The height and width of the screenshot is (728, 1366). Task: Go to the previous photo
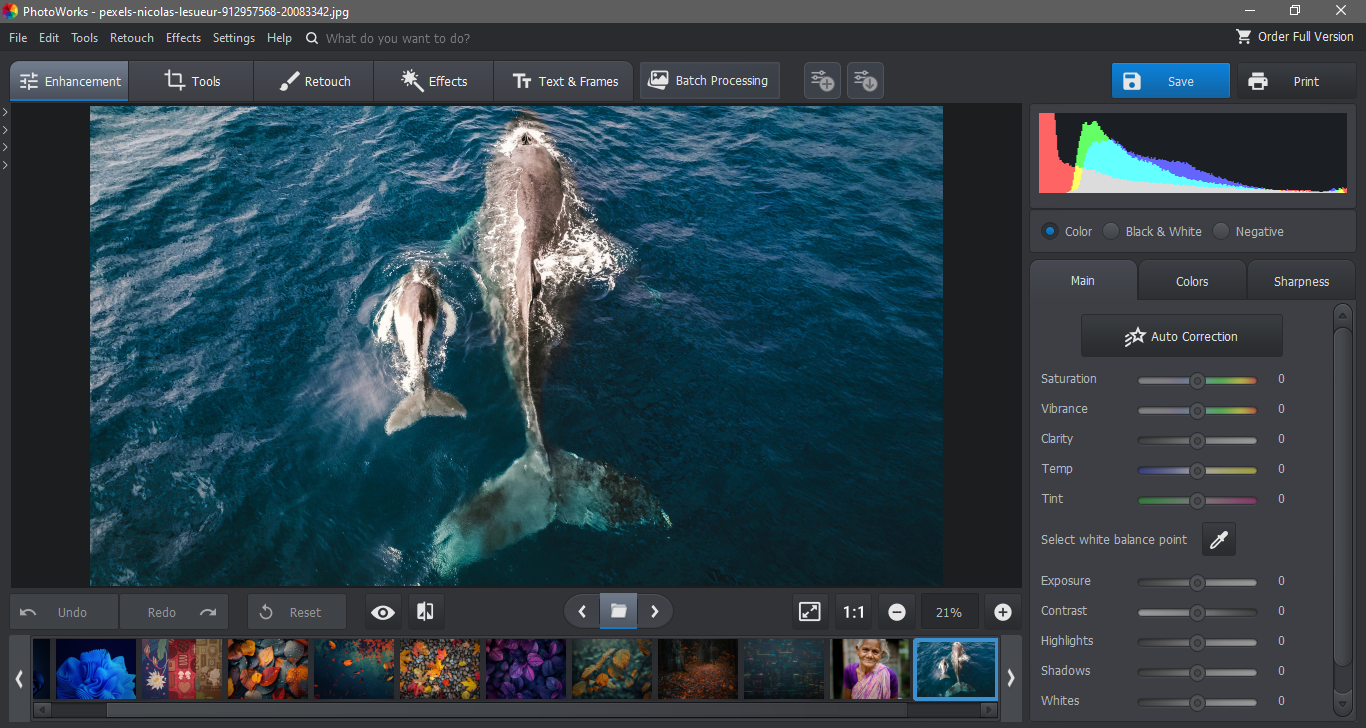pyautogui.click(x=582, y=611)
